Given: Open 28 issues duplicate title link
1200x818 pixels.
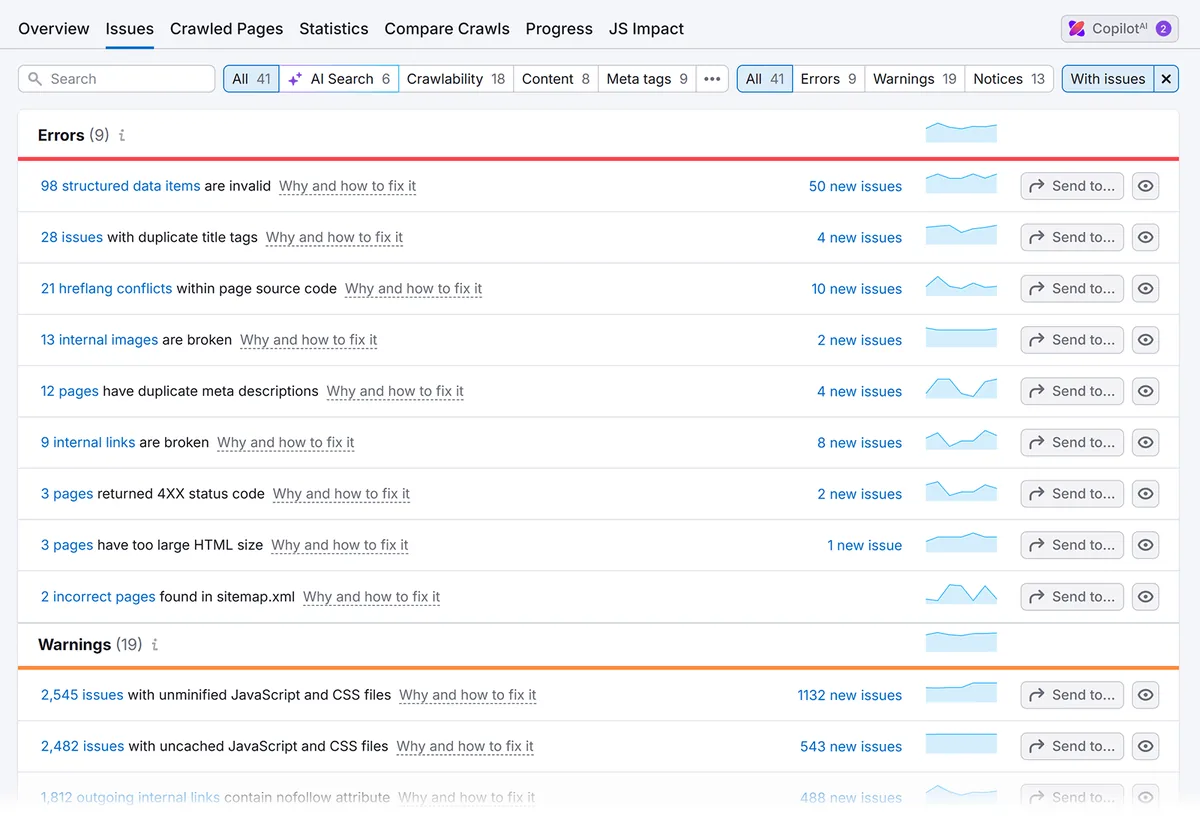Looking at the screenshot, I should pyautogui.click(x=72, y=237).
